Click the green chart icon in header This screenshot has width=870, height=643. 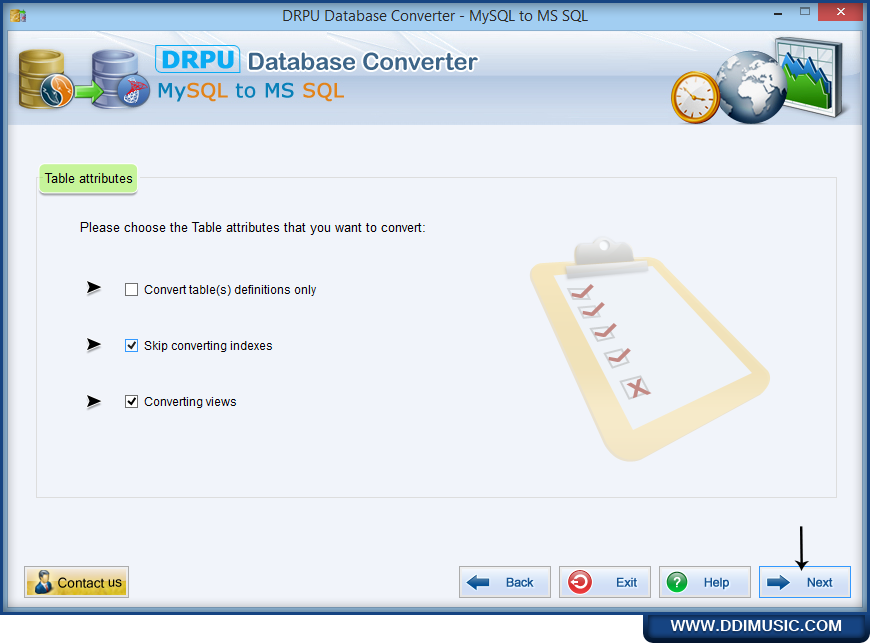click(x=809, y=77)
